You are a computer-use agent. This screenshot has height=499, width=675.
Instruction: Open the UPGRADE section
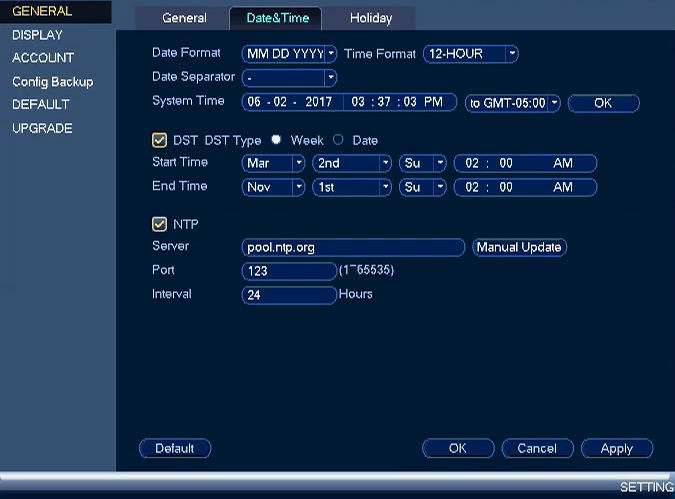(42, 128)
